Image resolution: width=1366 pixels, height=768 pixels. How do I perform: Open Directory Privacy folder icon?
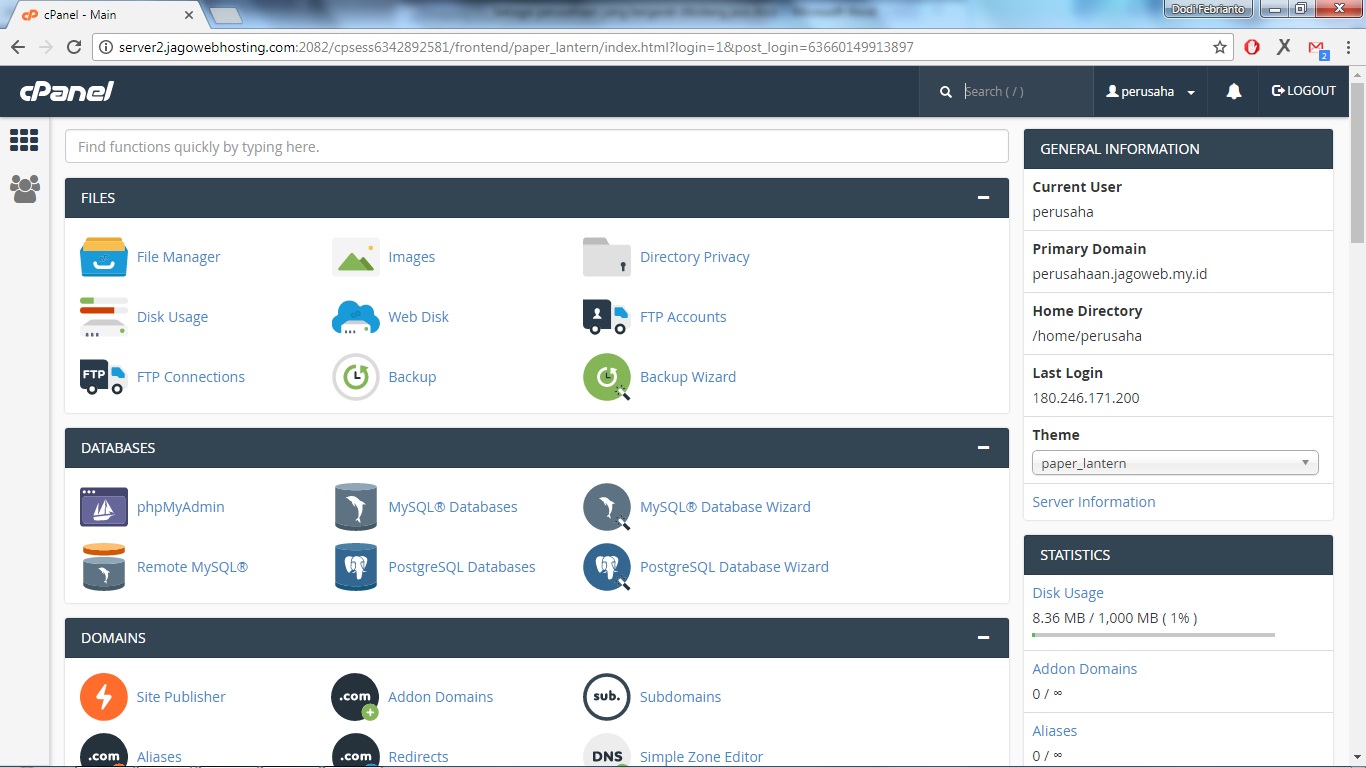607,257
